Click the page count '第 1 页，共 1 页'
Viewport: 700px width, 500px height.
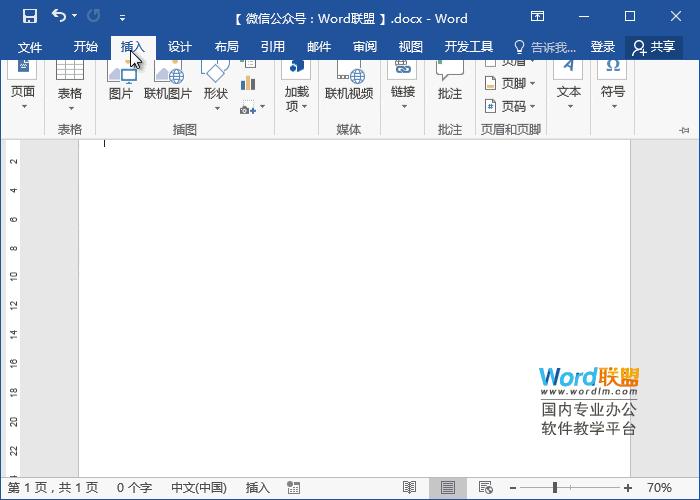[x=53, y=488]
